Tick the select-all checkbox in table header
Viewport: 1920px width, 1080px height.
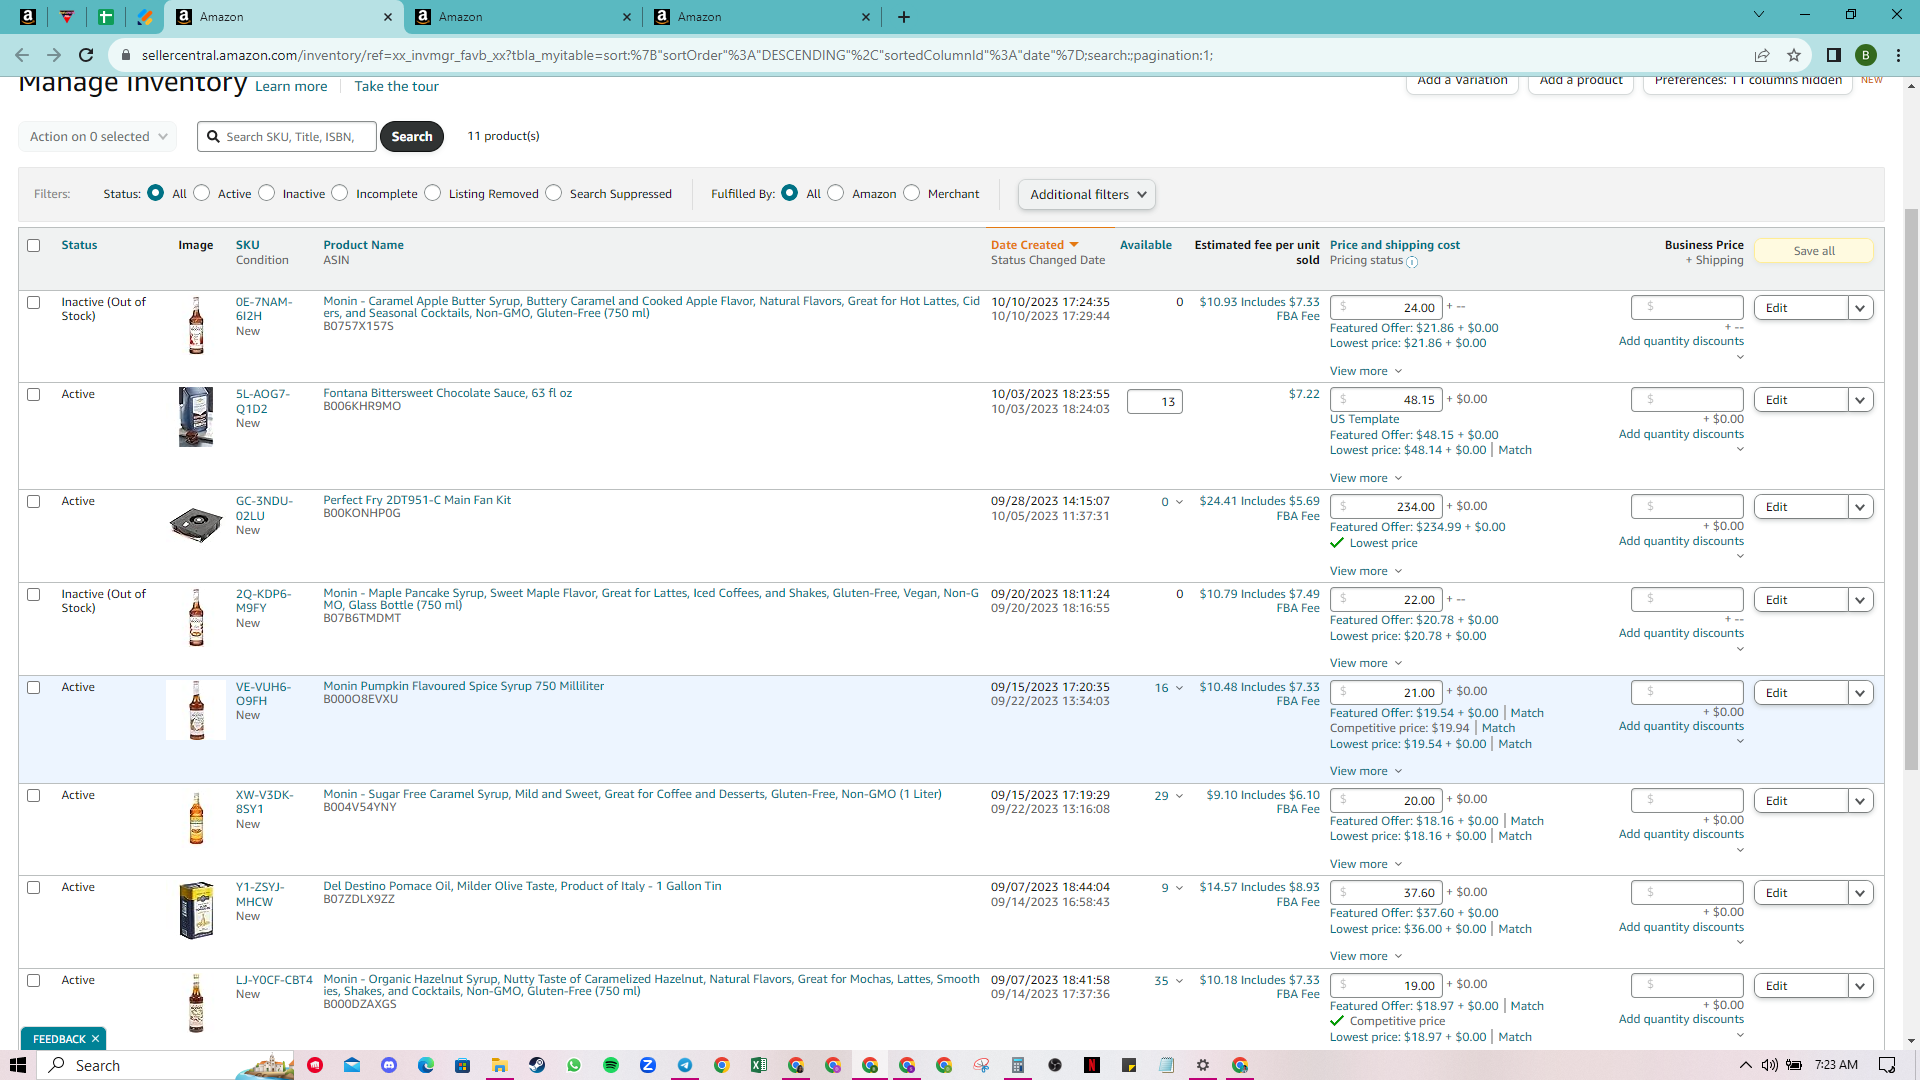coord(34,245)
